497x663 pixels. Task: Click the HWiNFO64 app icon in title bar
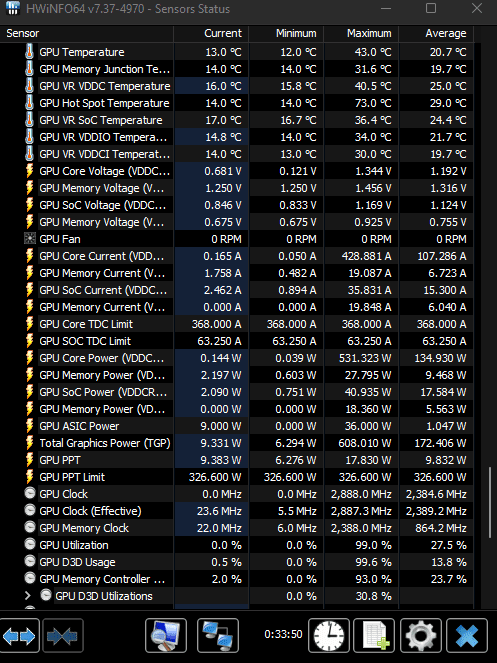pyautogui.click(x=13, y=8)
